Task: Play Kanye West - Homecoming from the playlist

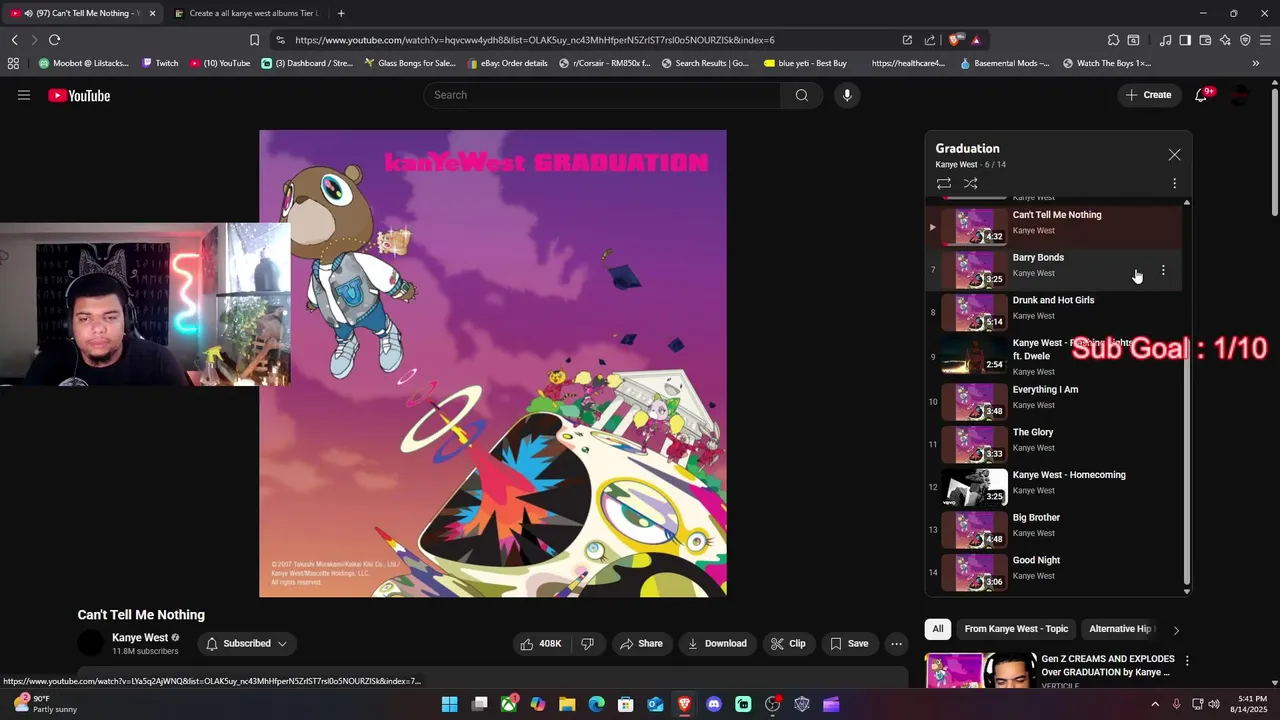Action: coord(1054,488)
